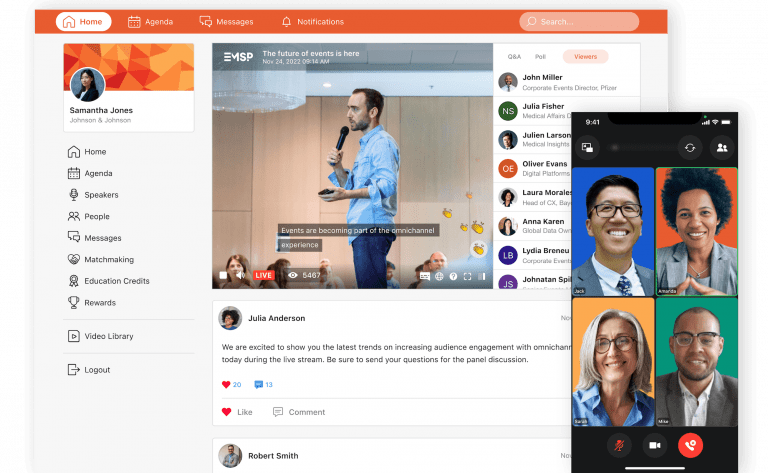Screen dimensions: 768x473
Task: Open participants list on phone call
Action: [x=720, y=147]
